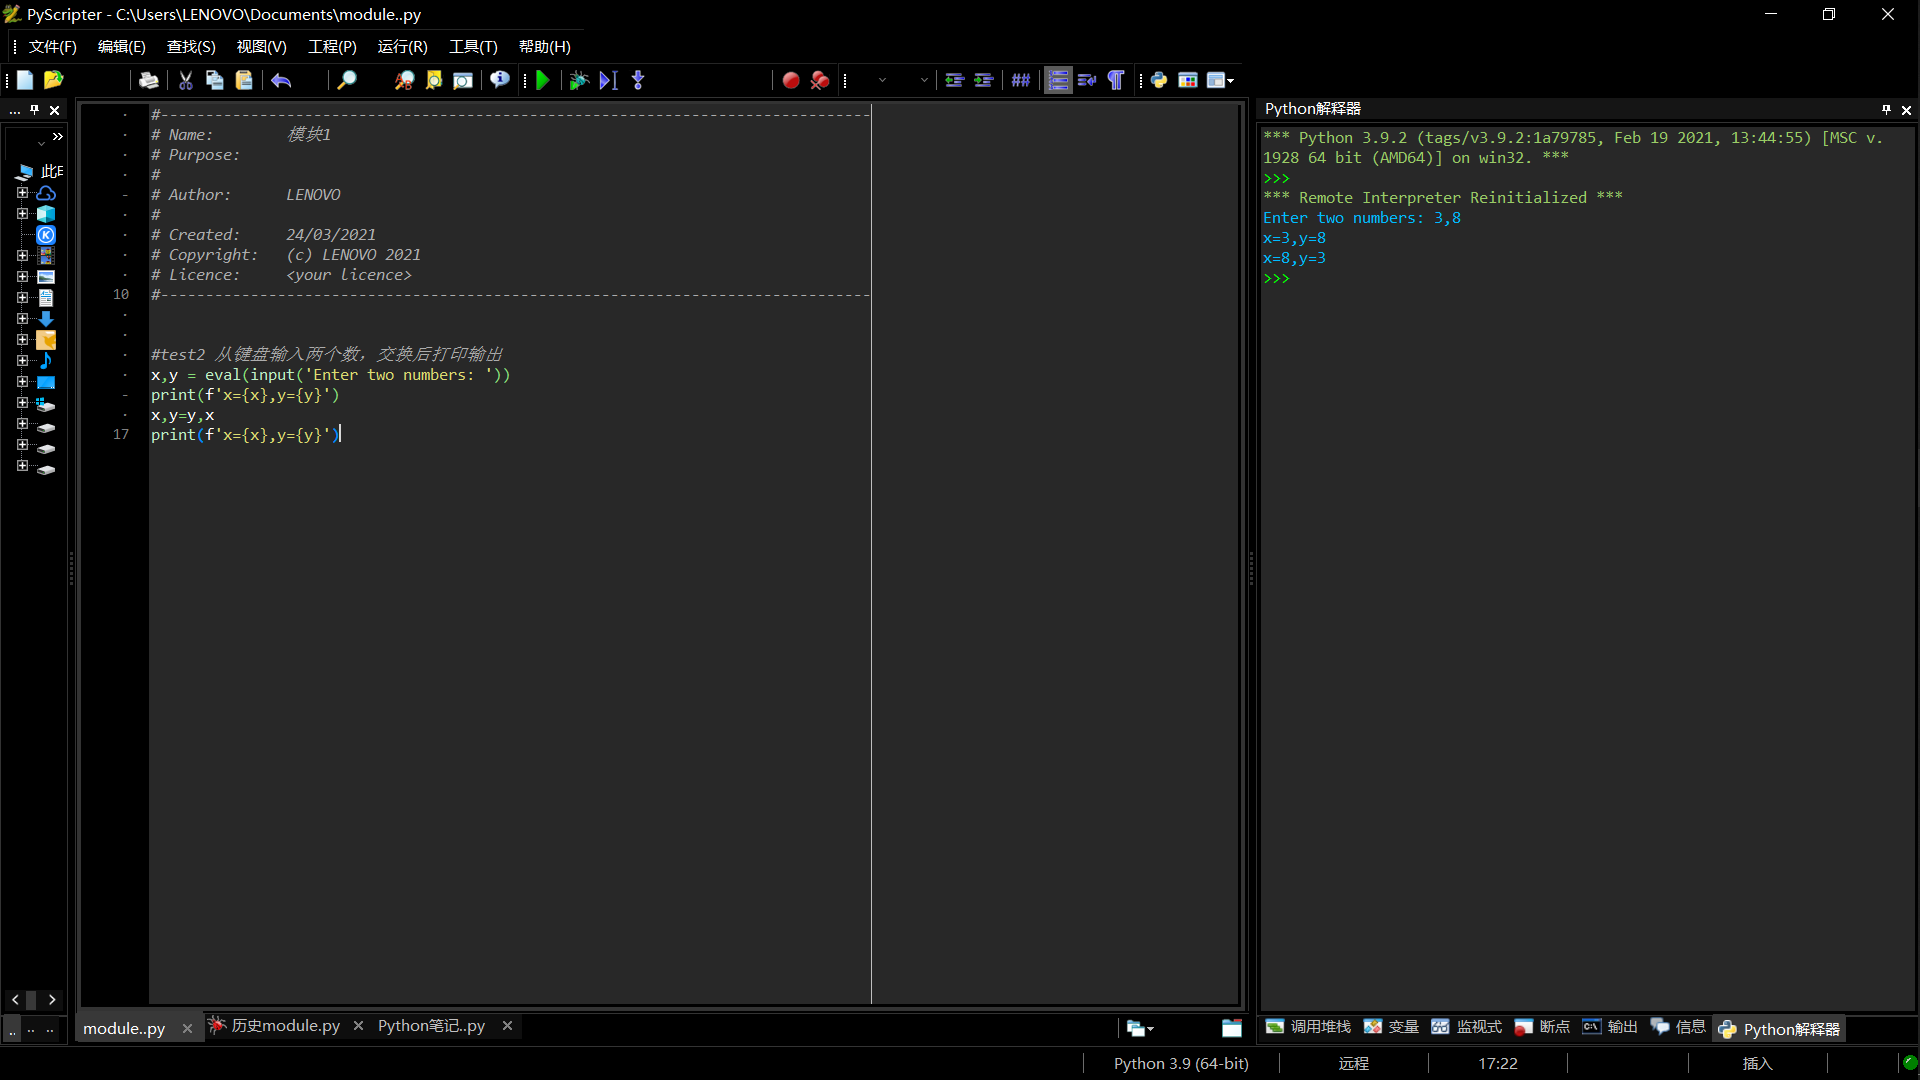Image resolution: width=1920 pixels, height=1080 pixels.
Task: Click the cut scissors icon
Action: pyautogui.click(x=185, y=80)
